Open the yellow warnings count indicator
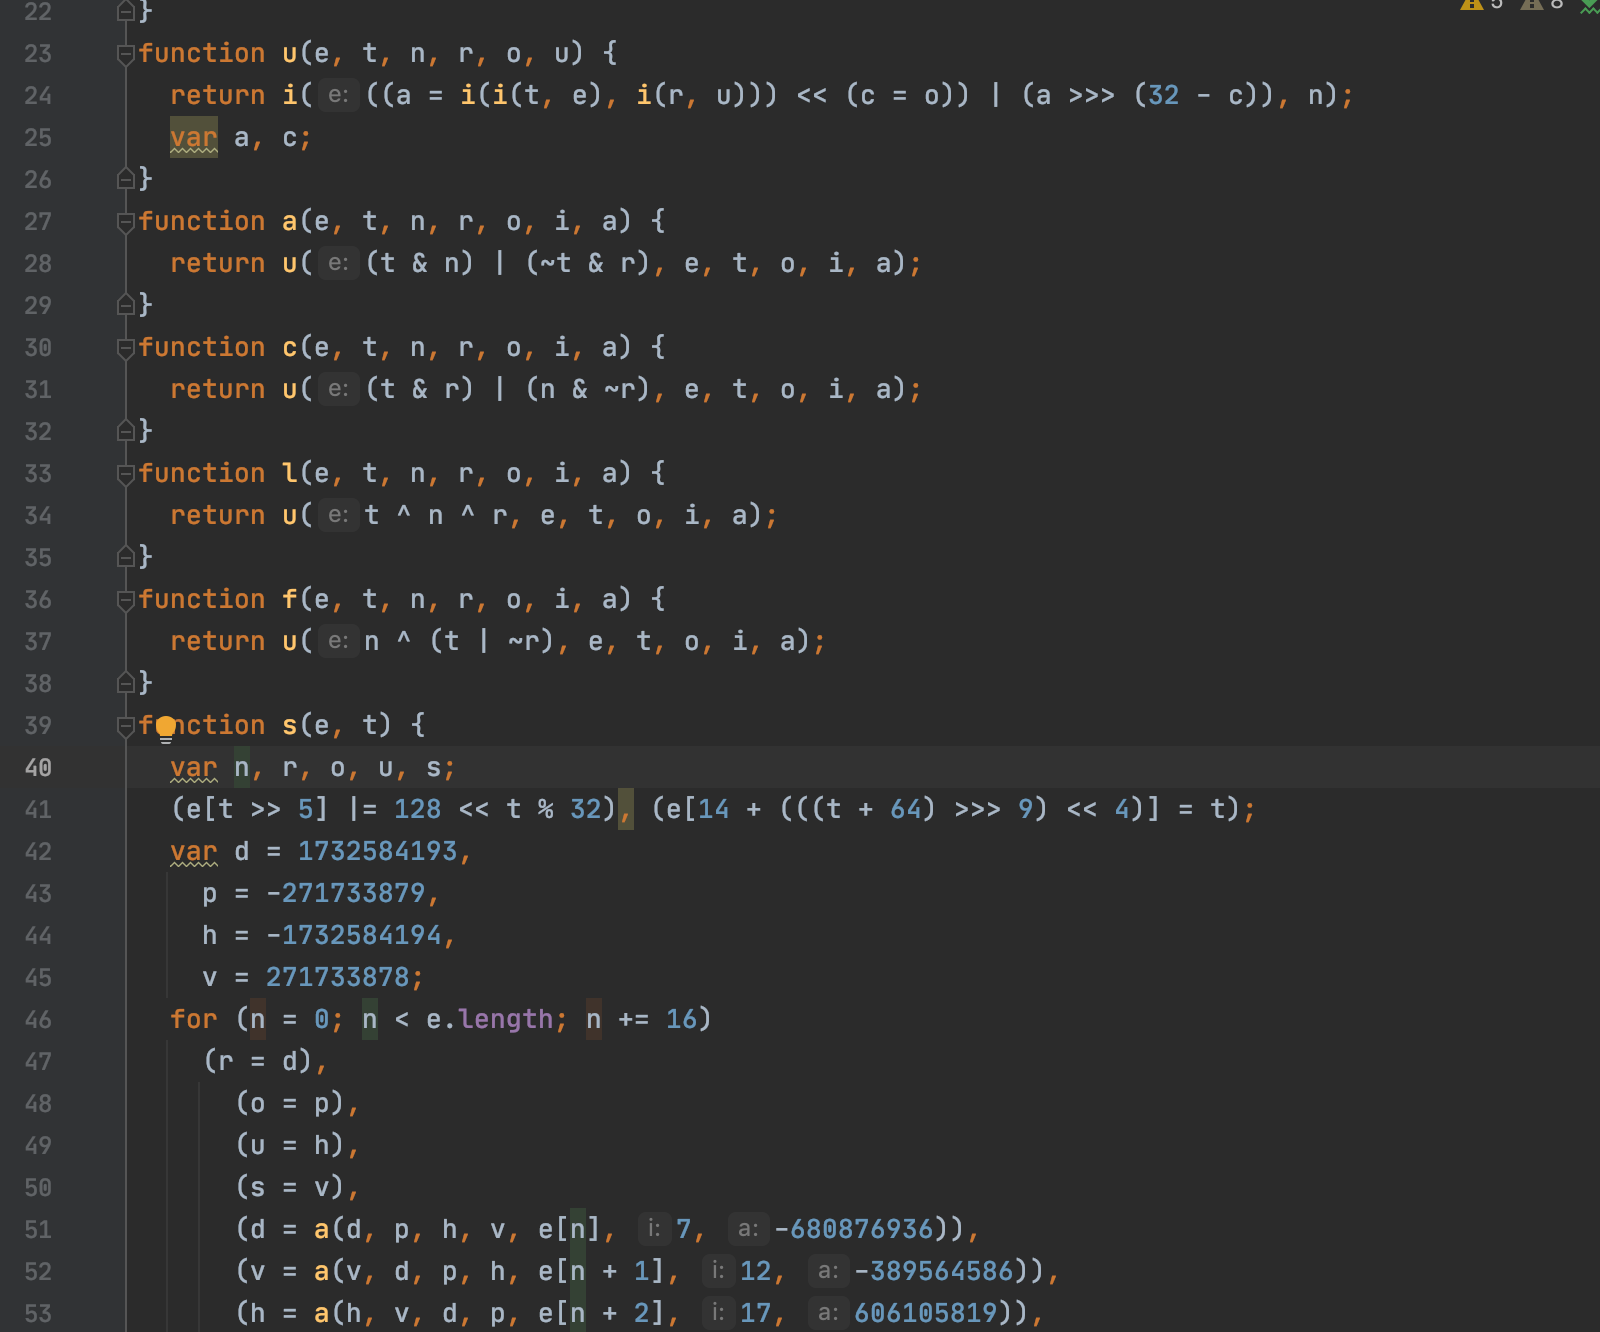 1482,5
